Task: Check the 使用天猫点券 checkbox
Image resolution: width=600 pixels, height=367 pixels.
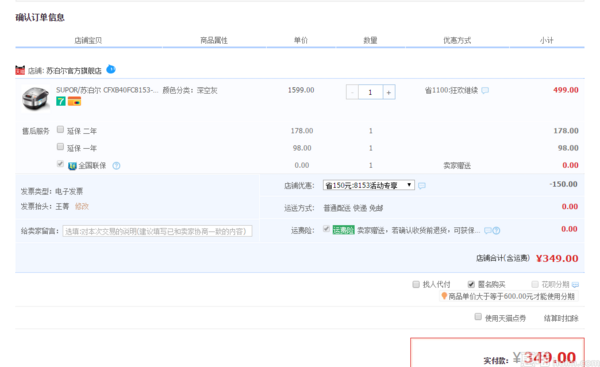Action: (478, 316)
